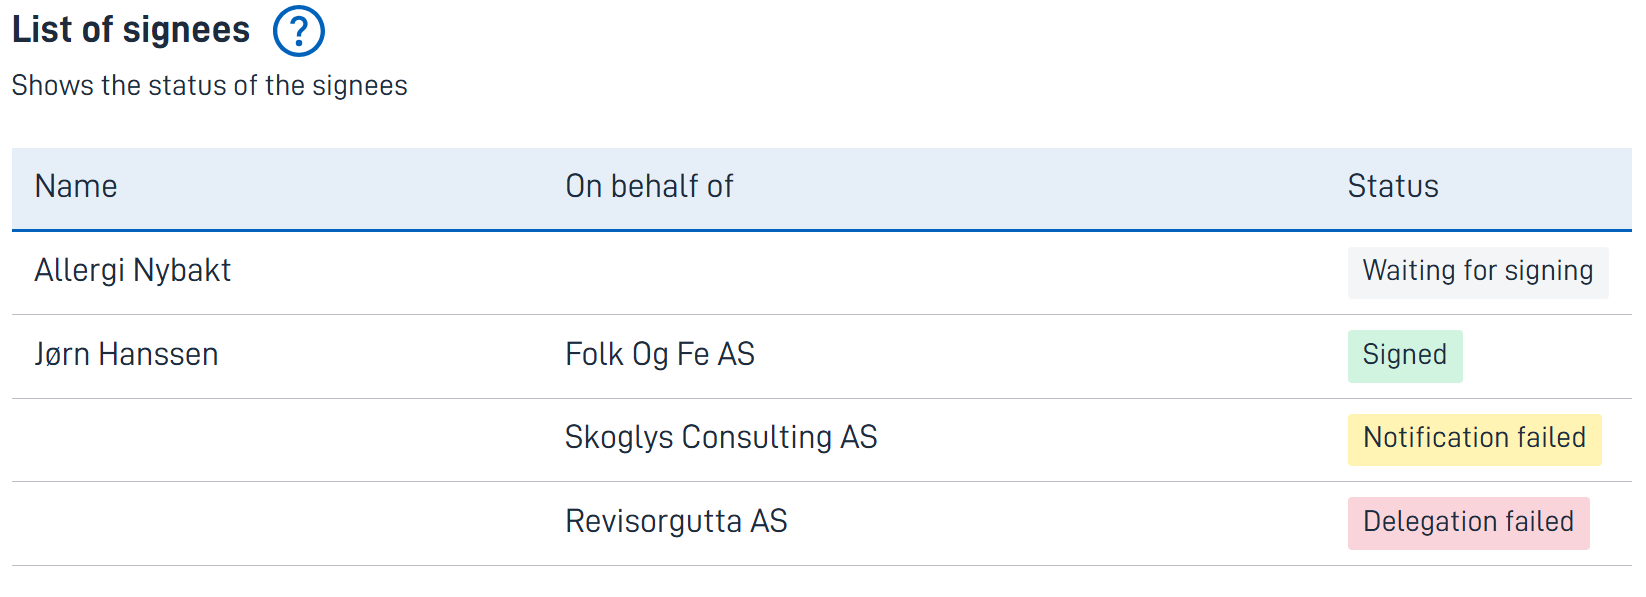
Task: Click the empty 'On behalf of' cell for Allergi Nybakt
Action: [934, 272]
